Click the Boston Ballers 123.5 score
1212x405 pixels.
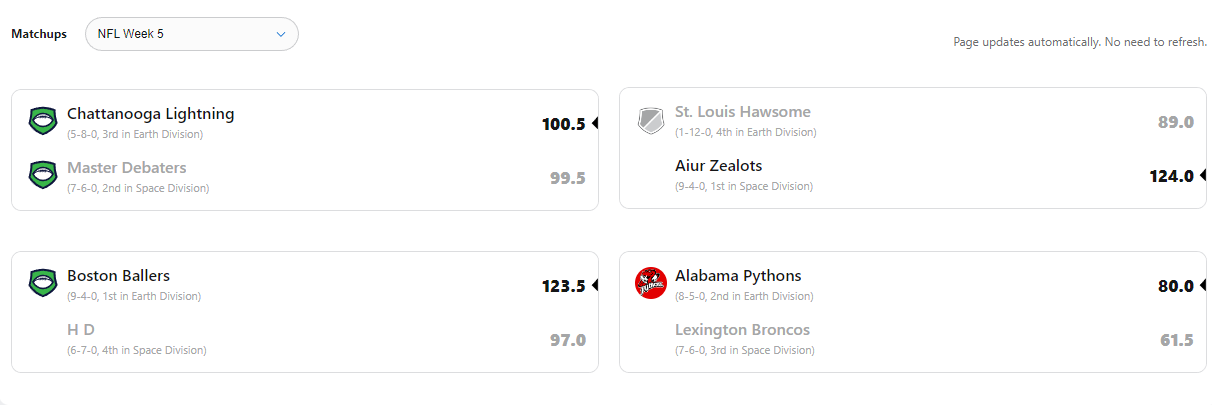click(563, 286)
